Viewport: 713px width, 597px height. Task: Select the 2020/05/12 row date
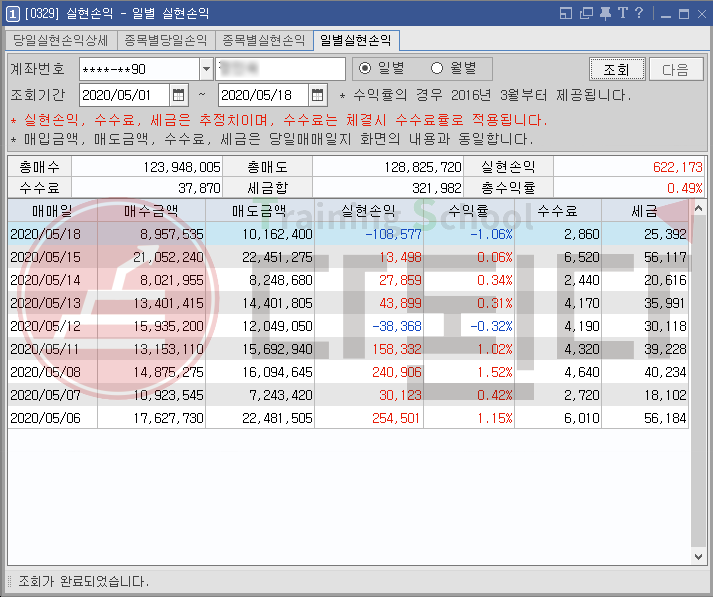pos(45,326)
